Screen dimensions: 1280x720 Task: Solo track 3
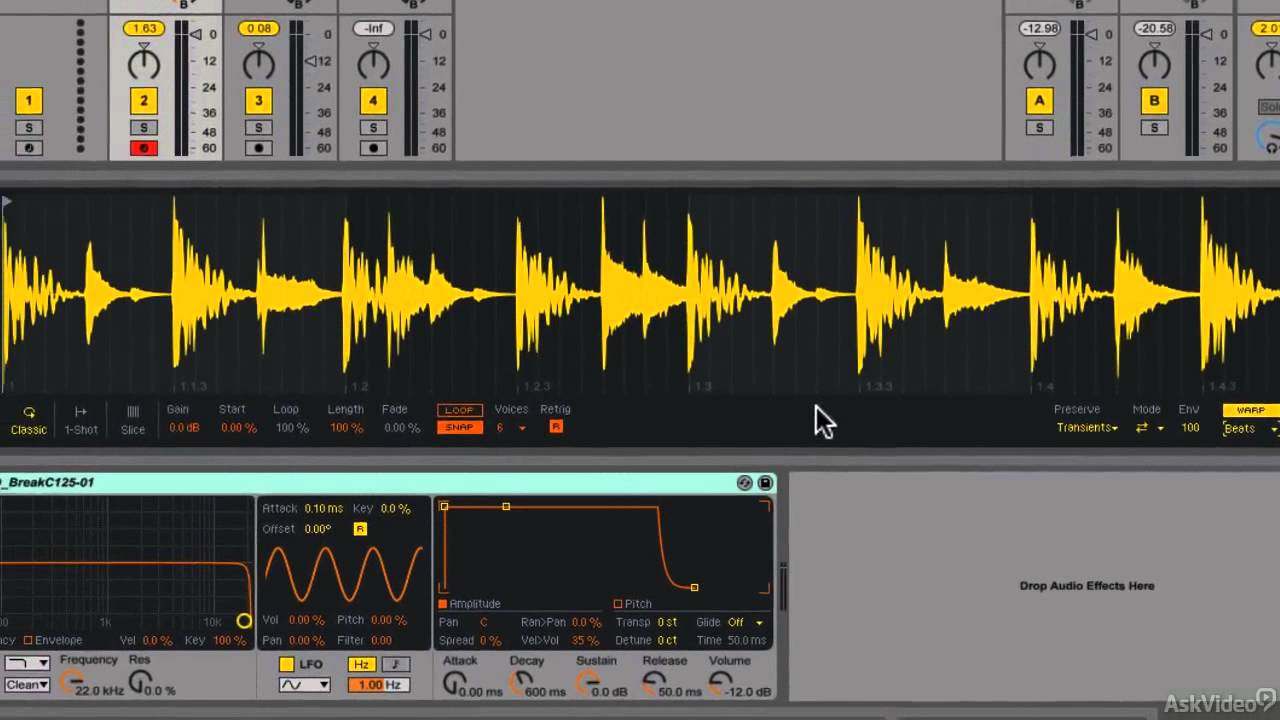[258, 128]
